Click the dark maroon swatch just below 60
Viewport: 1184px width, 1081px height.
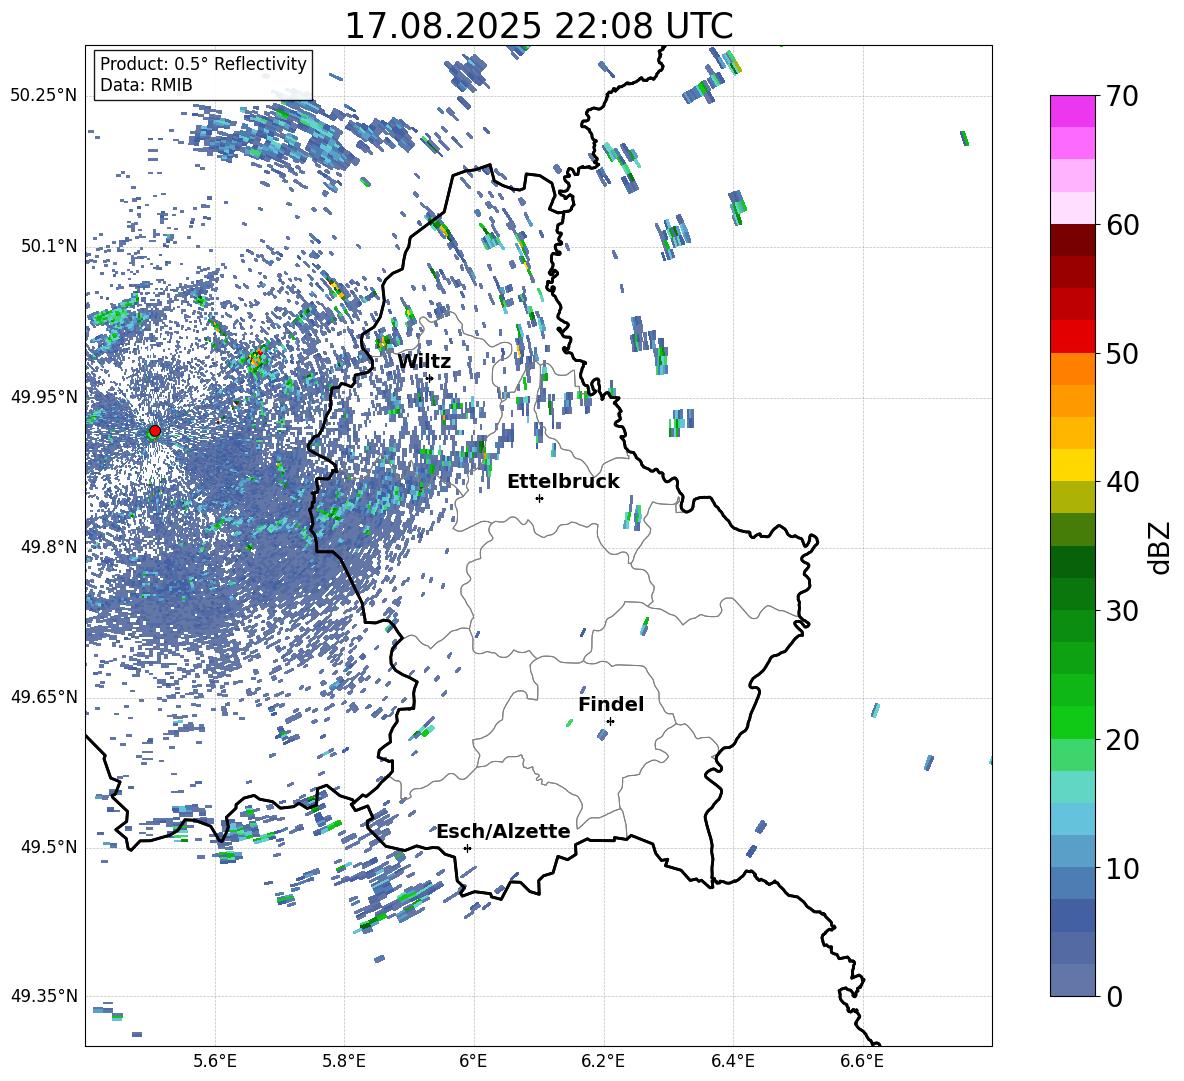pos(1072,240)
